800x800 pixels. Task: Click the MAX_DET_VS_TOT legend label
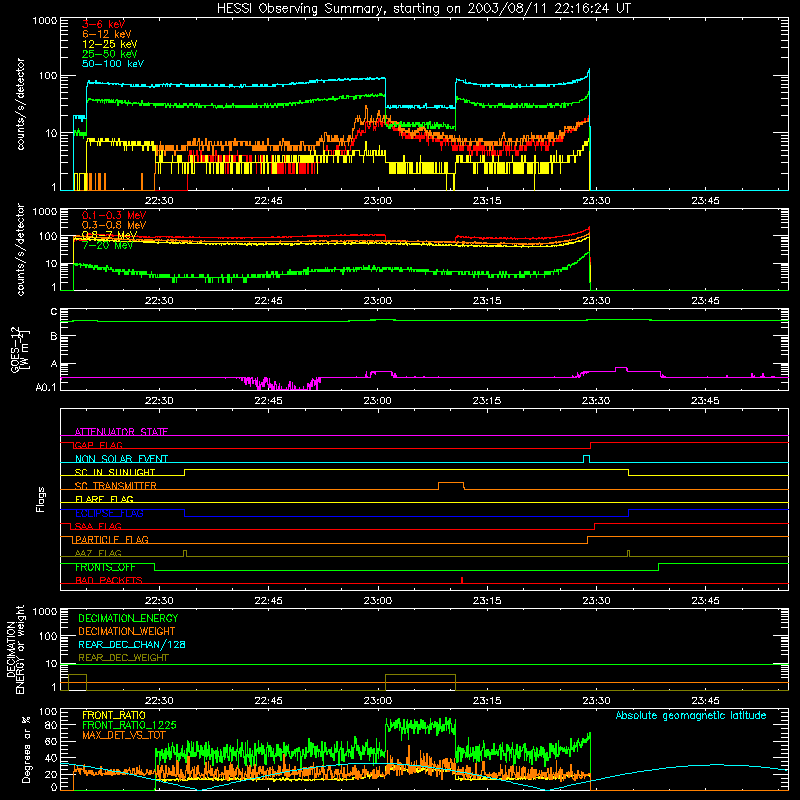coord(124,735)
